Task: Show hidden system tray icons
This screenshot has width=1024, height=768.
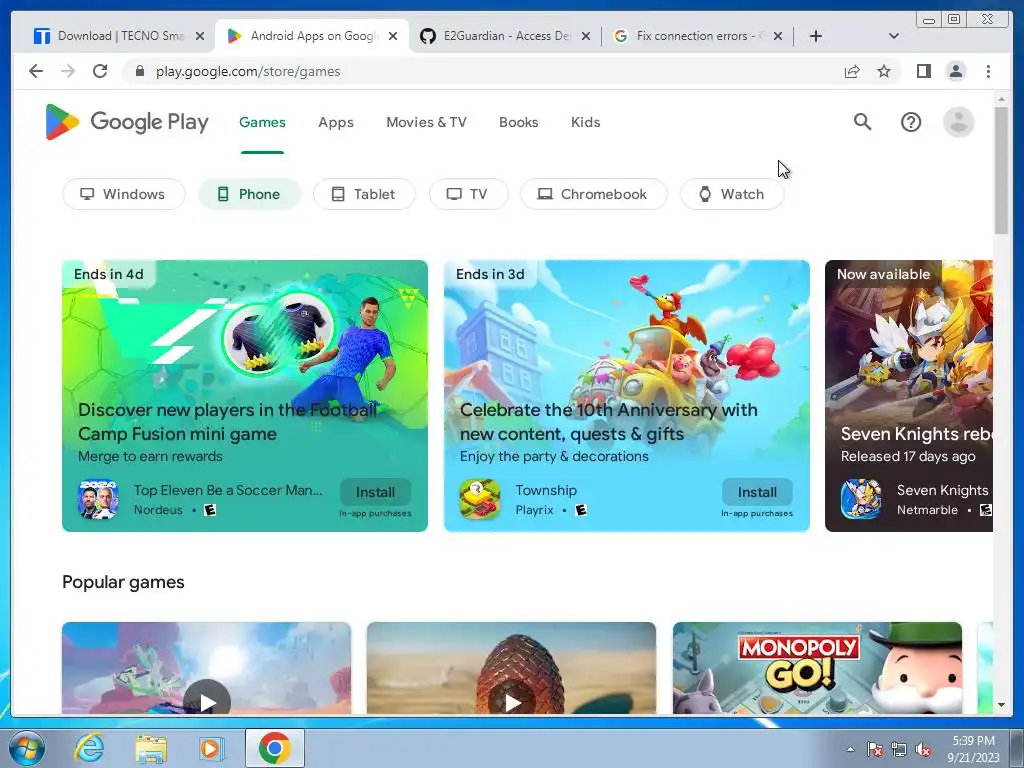Action: click(850, 750)
